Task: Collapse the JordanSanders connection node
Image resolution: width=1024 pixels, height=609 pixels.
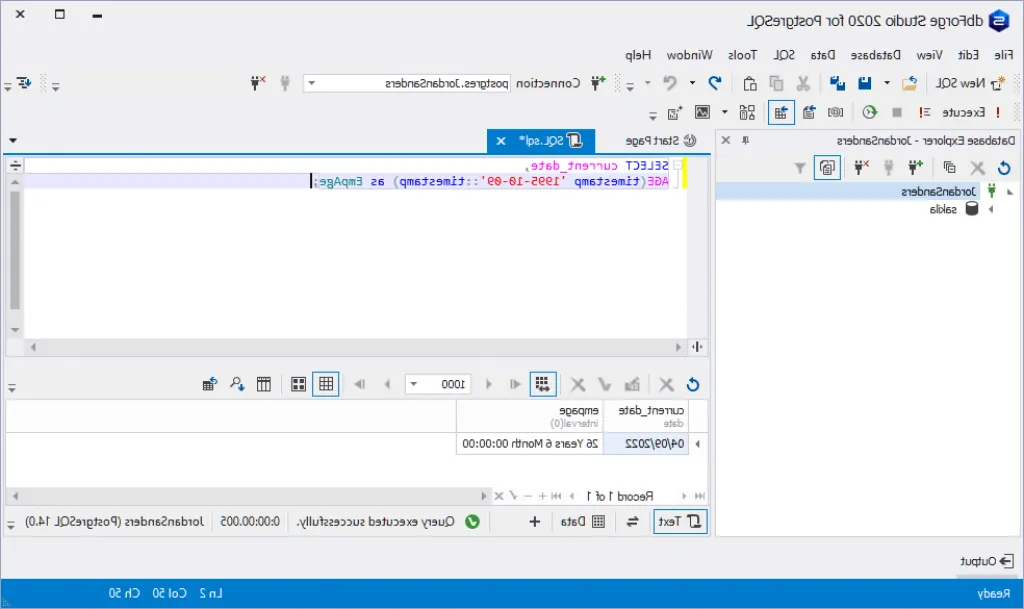Action: [x=1010, y=192]
